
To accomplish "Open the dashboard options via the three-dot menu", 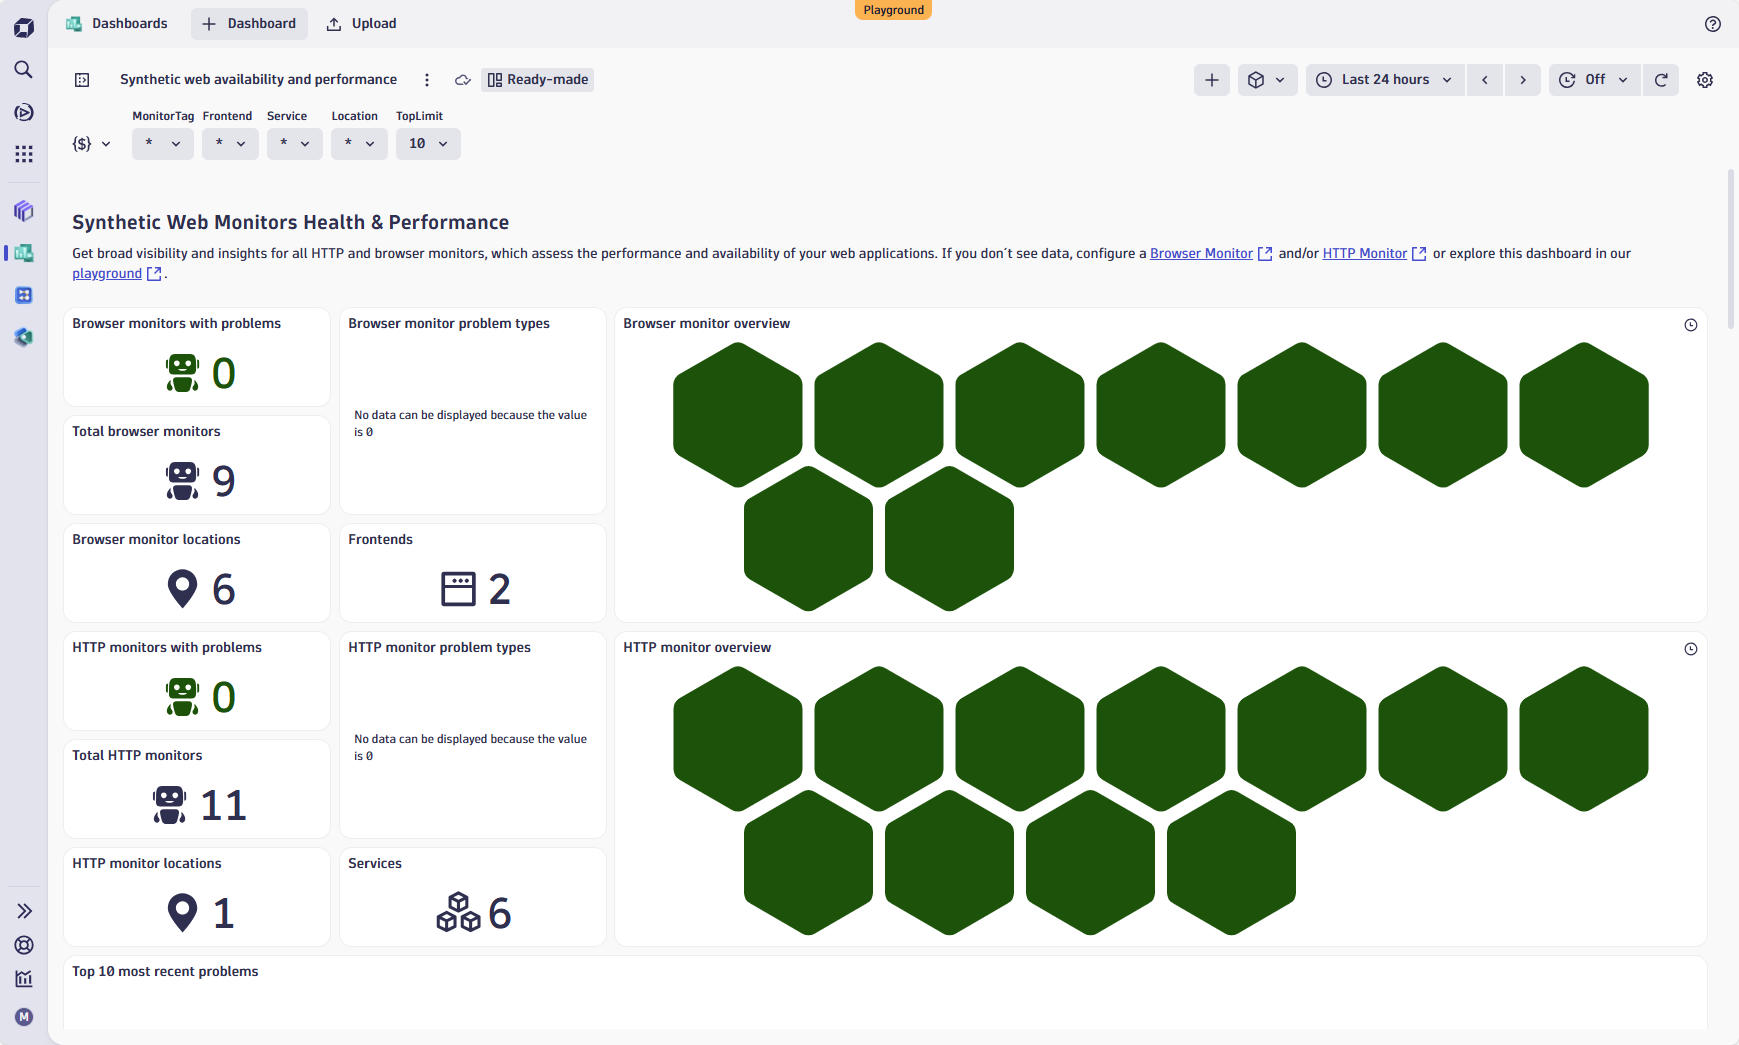I will coord(427,79).
